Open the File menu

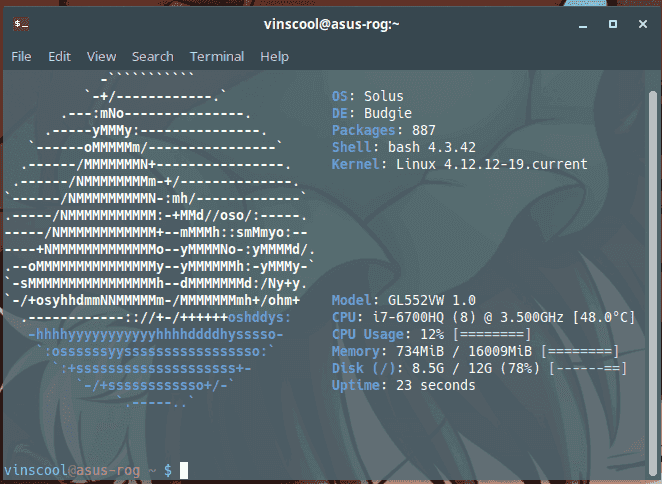21,57
